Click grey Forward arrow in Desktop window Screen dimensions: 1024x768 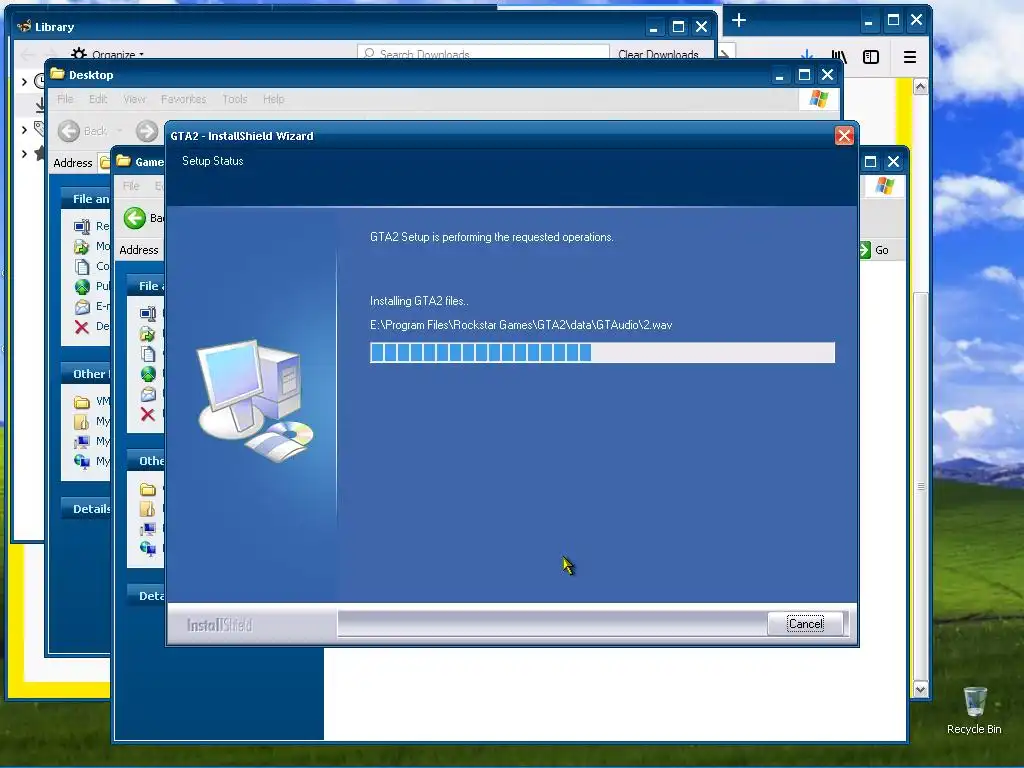[147, 131]
